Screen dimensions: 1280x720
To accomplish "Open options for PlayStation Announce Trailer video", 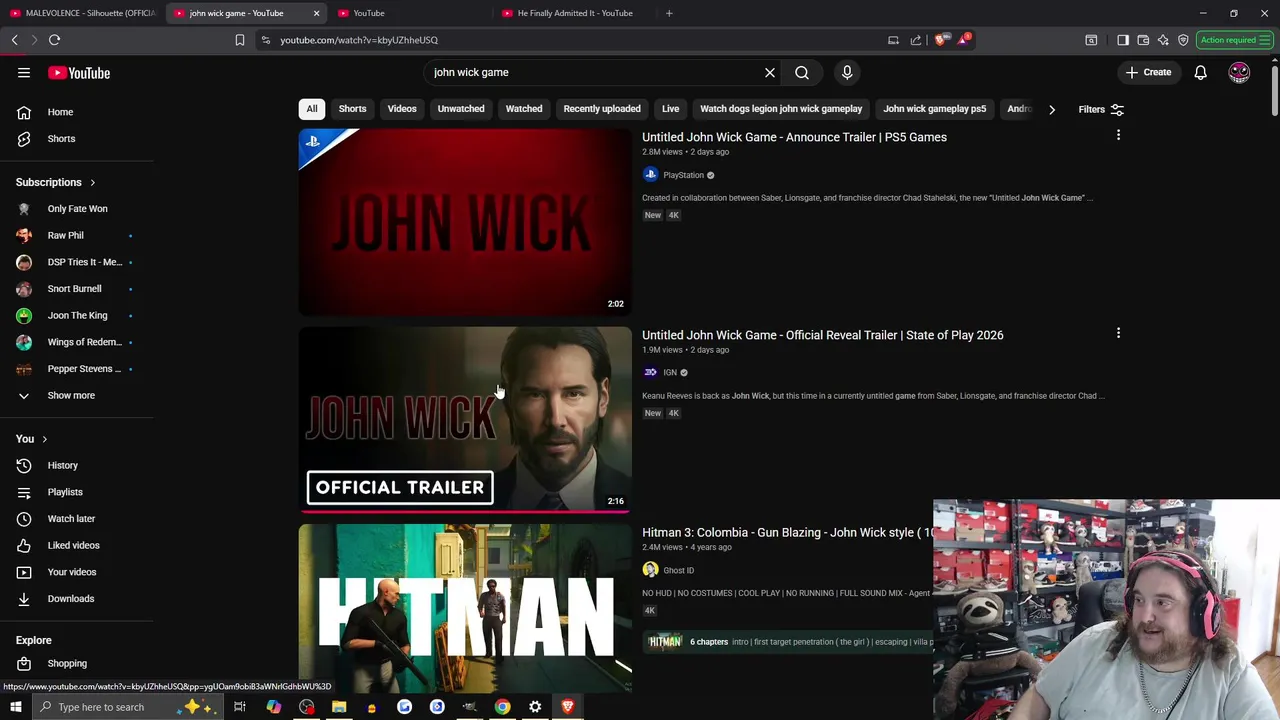I will pos(1118,135).
